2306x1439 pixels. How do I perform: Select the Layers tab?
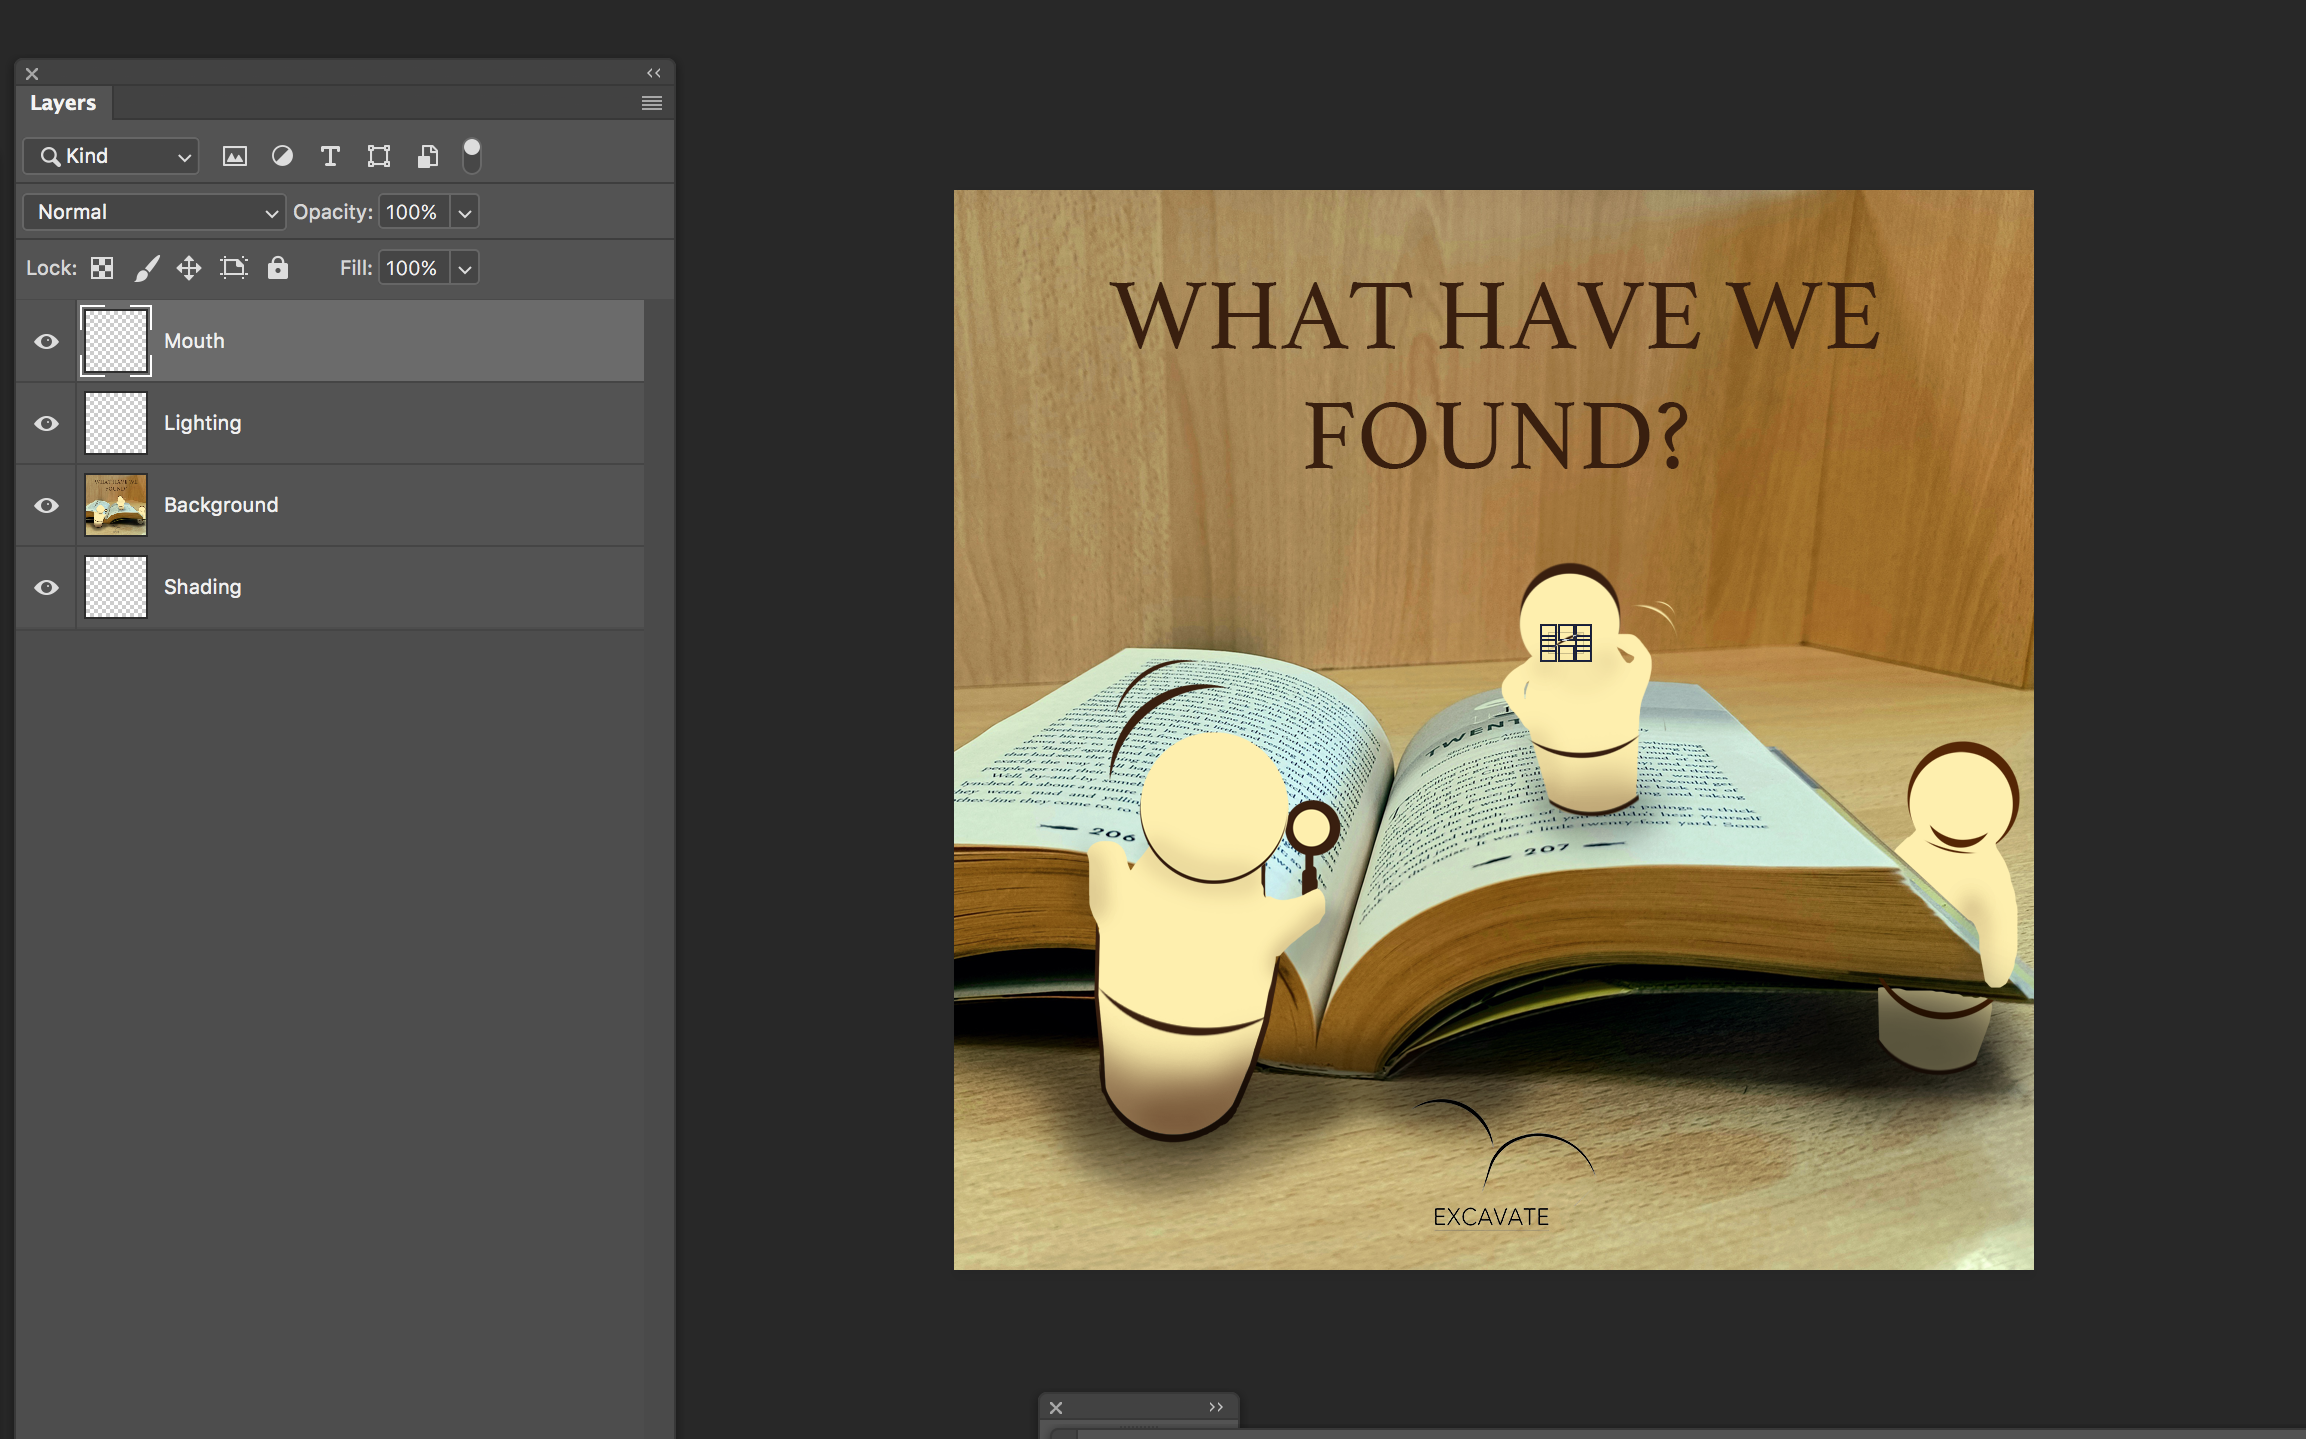click(63, 103)
